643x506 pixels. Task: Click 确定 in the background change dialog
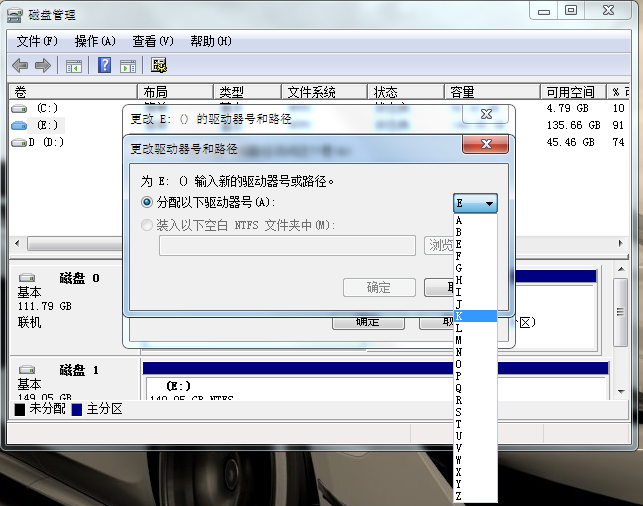[x=368, y=322]
